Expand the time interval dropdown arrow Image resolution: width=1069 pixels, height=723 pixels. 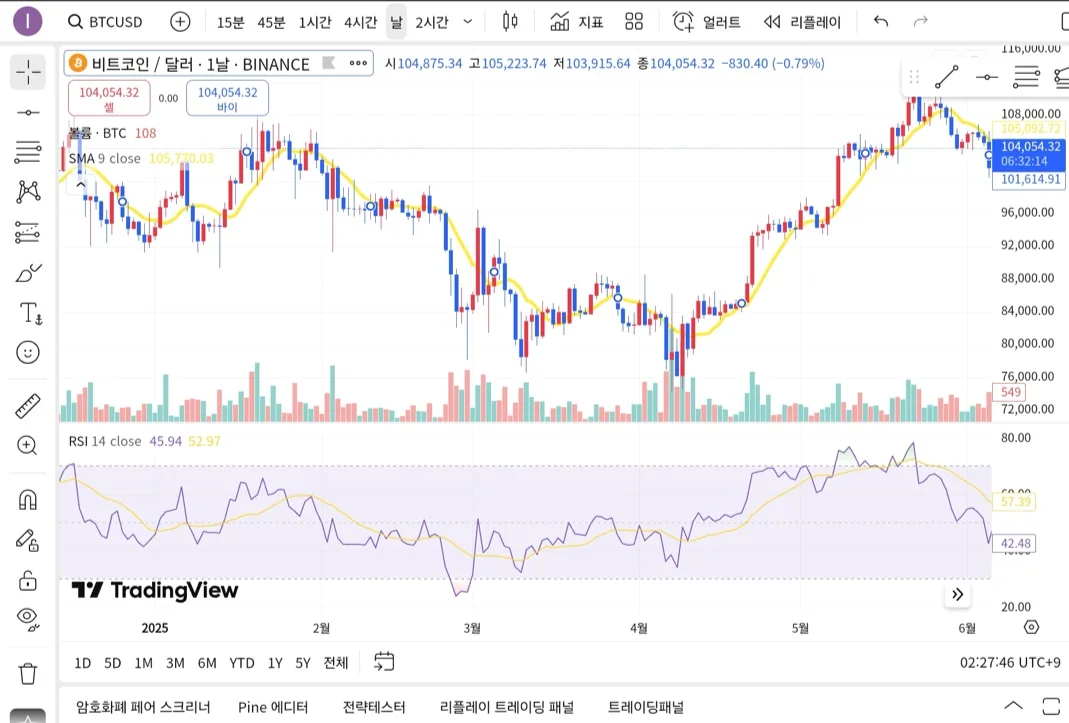[x=467, y=21]
